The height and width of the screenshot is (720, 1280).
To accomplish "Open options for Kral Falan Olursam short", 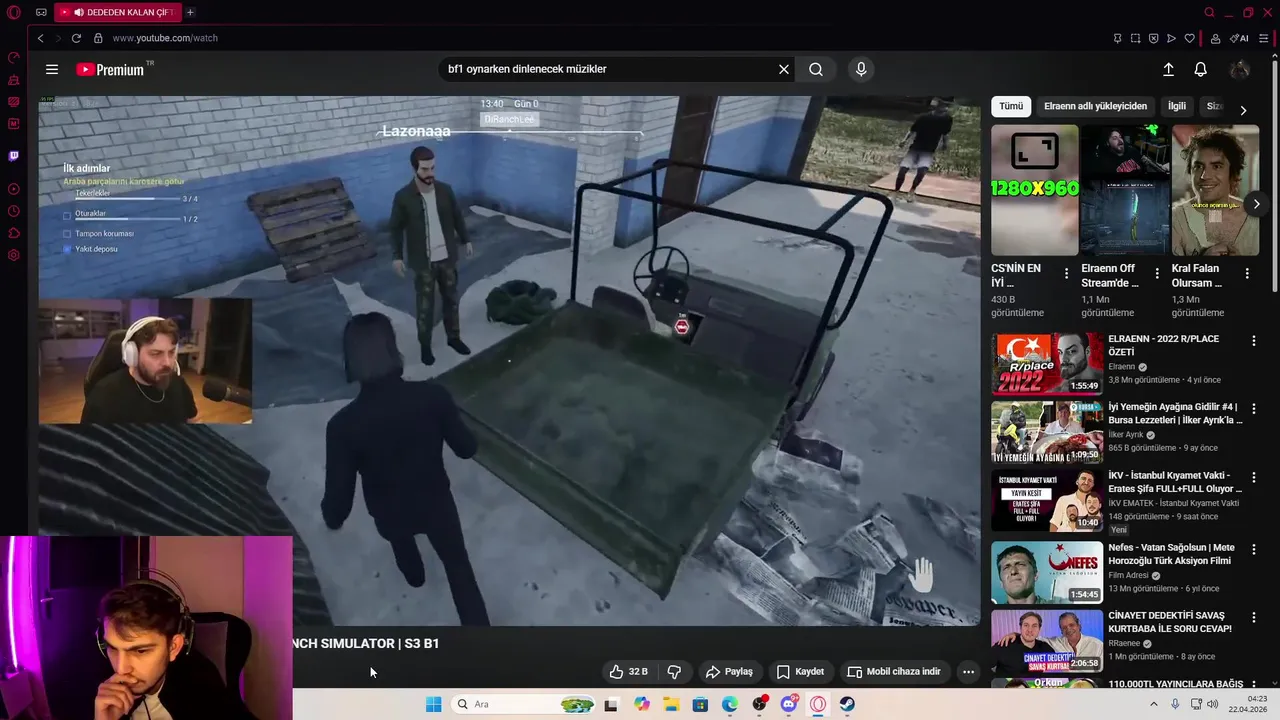I will [x=1247, y=273].
